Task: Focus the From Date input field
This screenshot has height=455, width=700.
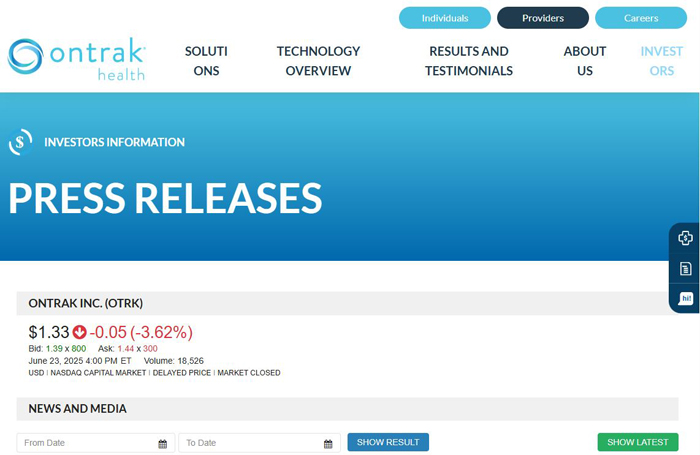Action: pos(95,443)
